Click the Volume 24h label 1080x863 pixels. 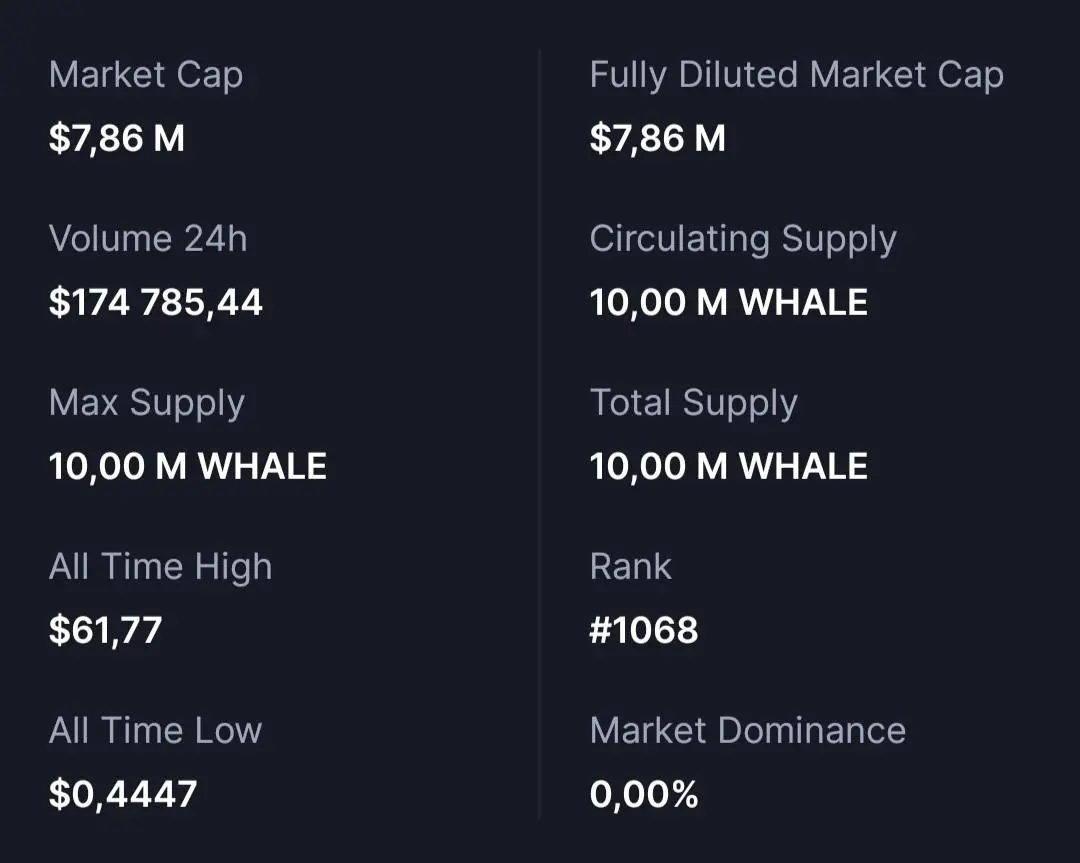pos(148,239)
